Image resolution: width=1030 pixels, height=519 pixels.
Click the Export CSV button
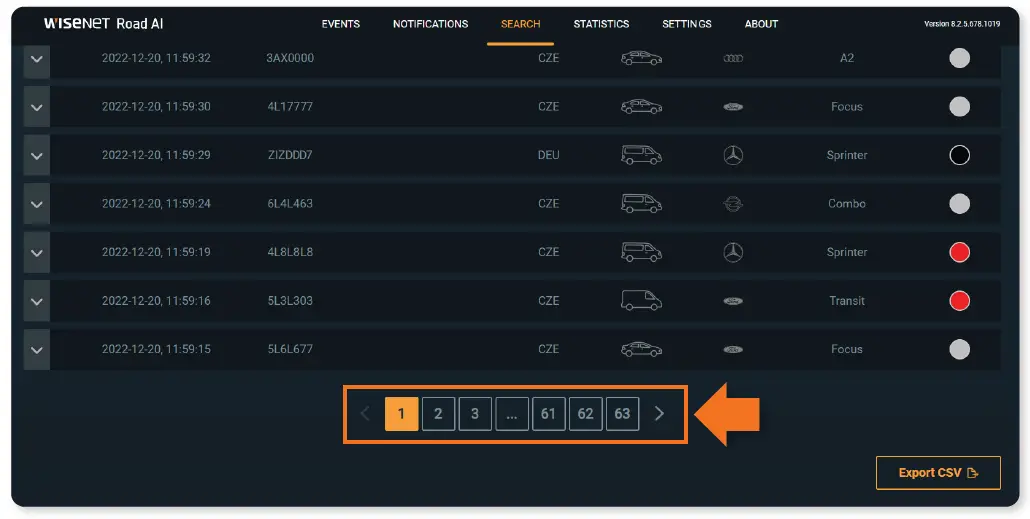(938, 473)
